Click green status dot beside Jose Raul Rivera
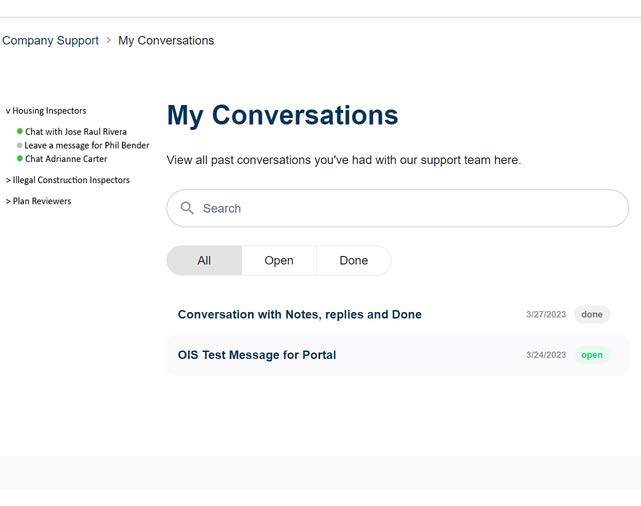 click(19, 131)
